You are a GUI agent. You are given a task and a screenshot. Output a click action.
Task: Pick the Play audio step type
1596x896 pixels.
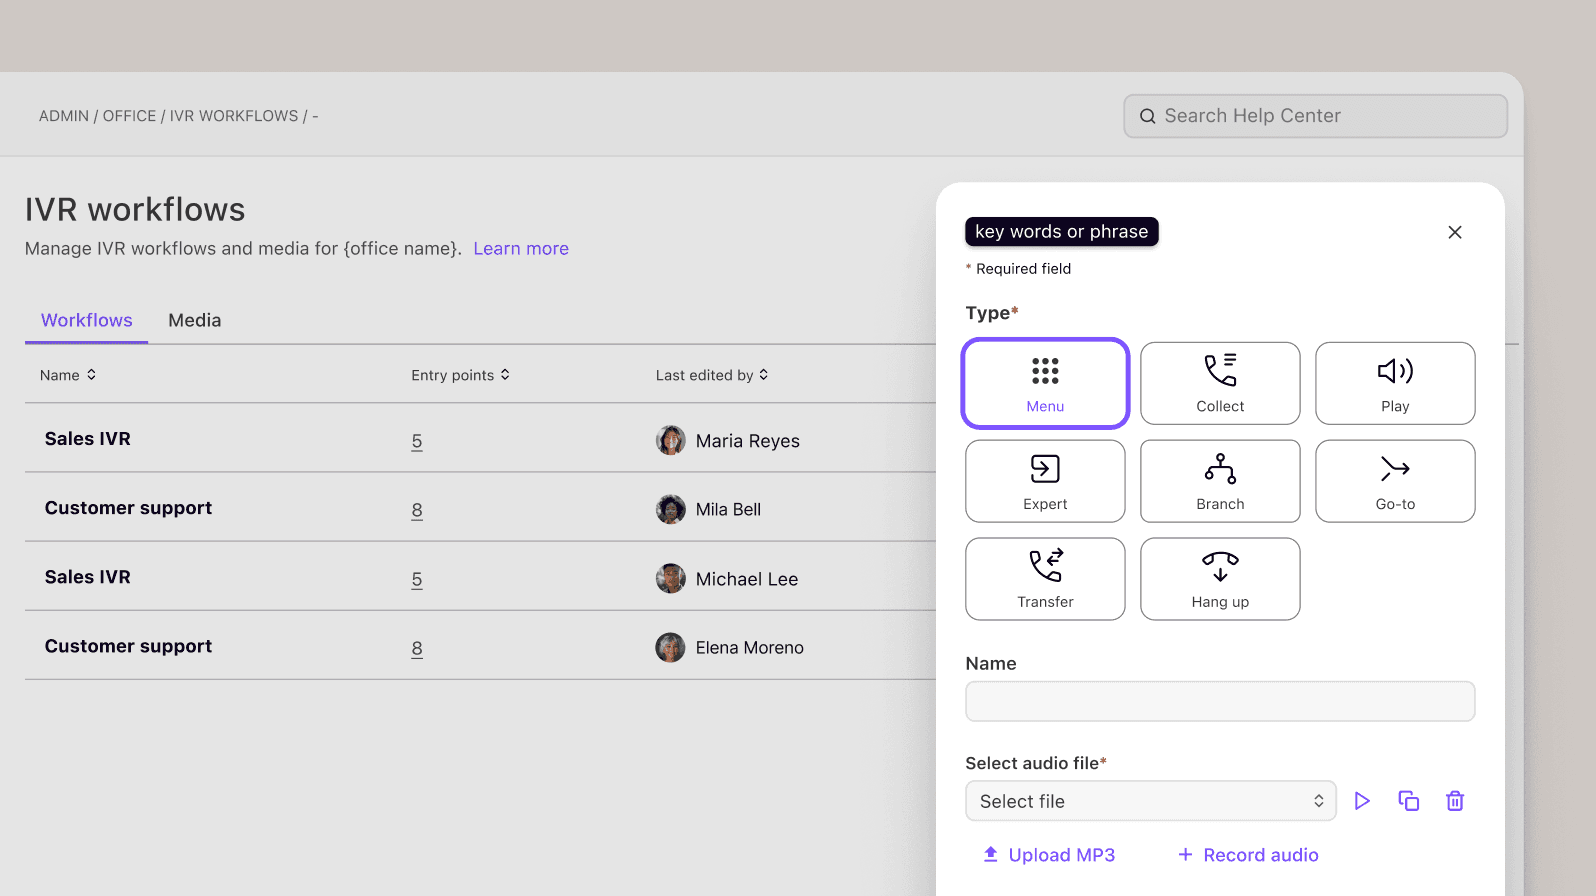coord(1395,383)
